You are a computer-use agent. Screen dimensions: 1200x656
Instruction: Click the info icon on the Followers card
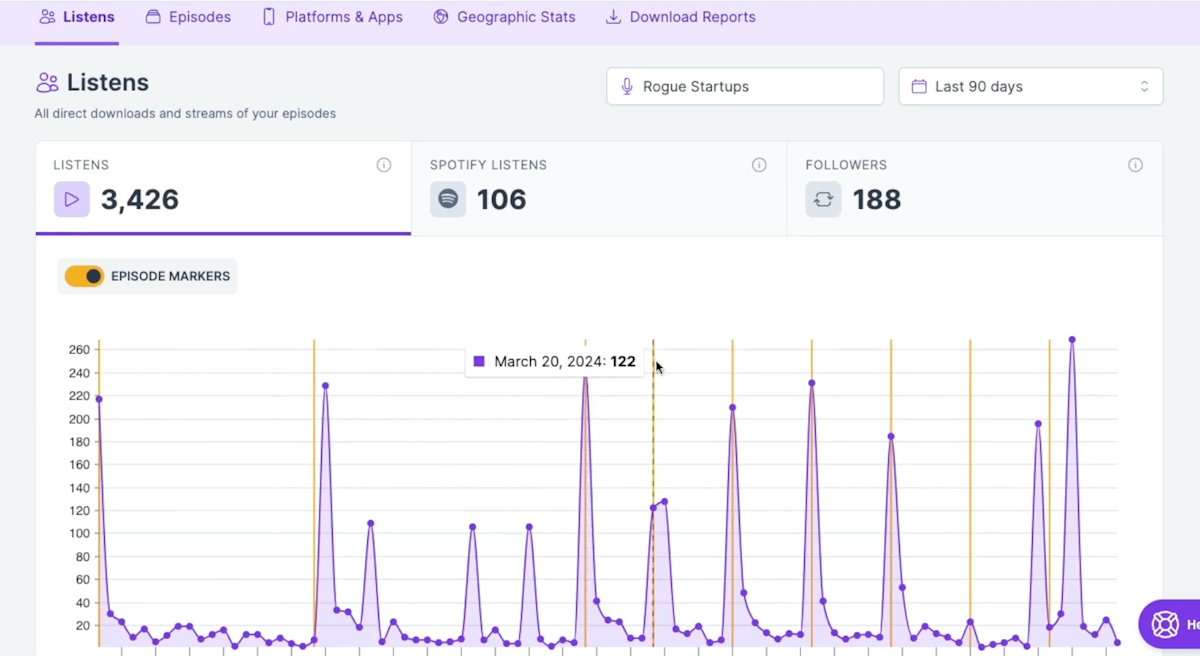point(1135,165)
